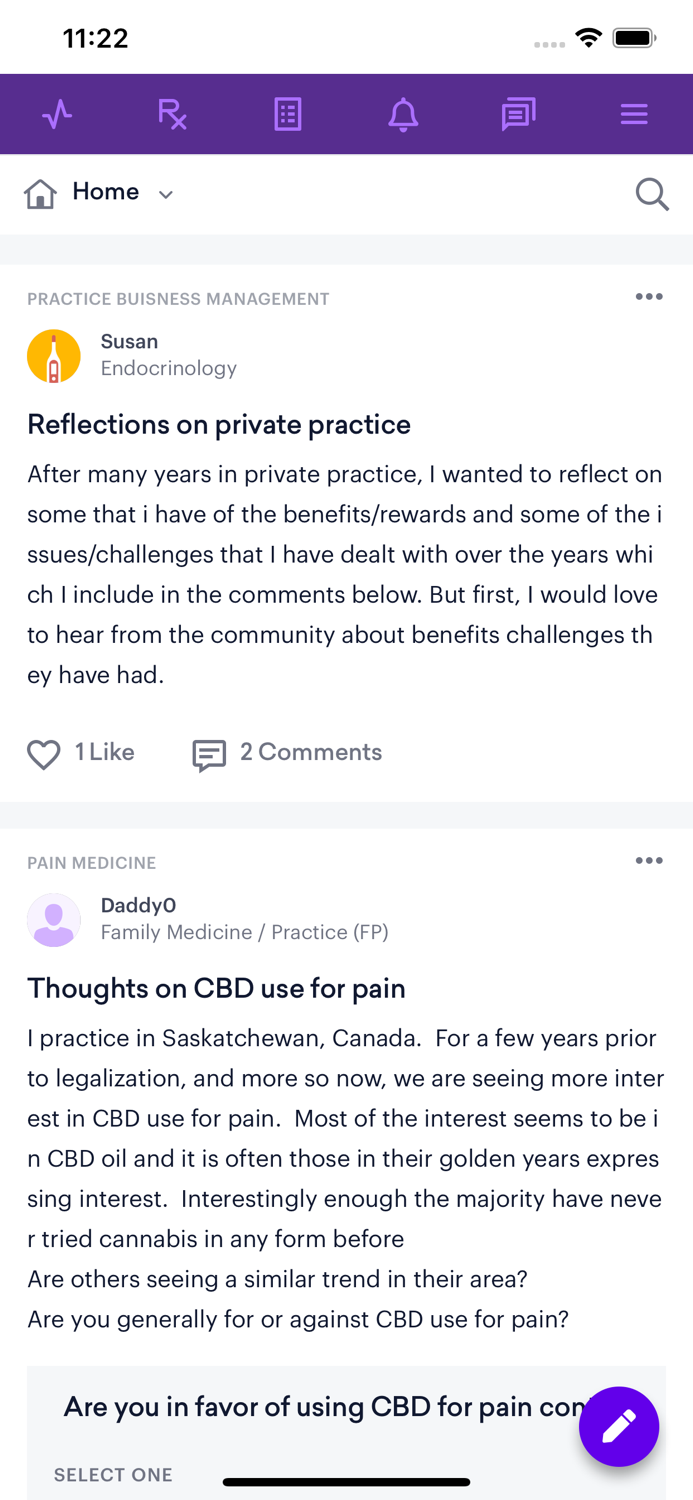This screenshot has width=693, height=1500.
Task: Open the post Reflections on private practice
Action: (218, 425)
